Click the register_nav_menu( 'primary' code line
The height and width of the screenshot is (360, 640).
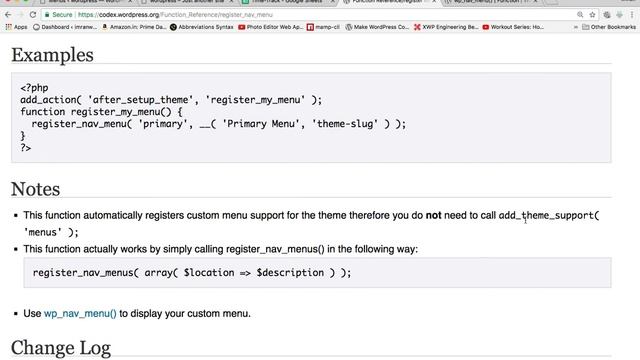click(219, 124)
